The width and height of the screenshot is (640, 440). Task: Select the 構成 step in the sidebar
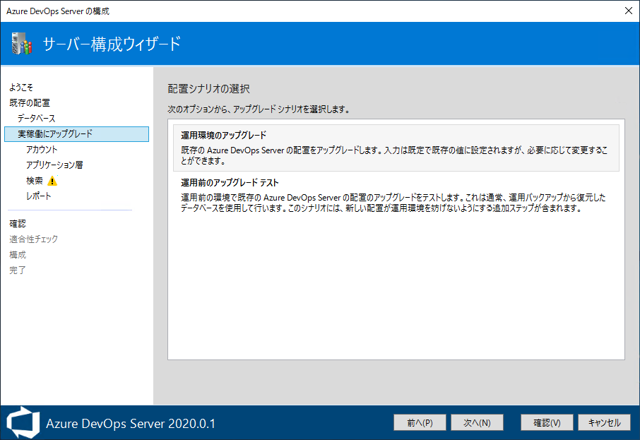tap(18, 255)
